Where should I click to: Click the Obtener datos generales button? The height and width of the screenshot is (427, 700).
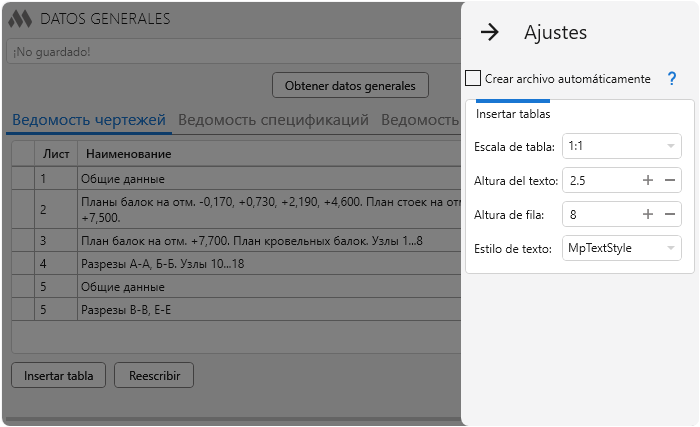[350, 86]
